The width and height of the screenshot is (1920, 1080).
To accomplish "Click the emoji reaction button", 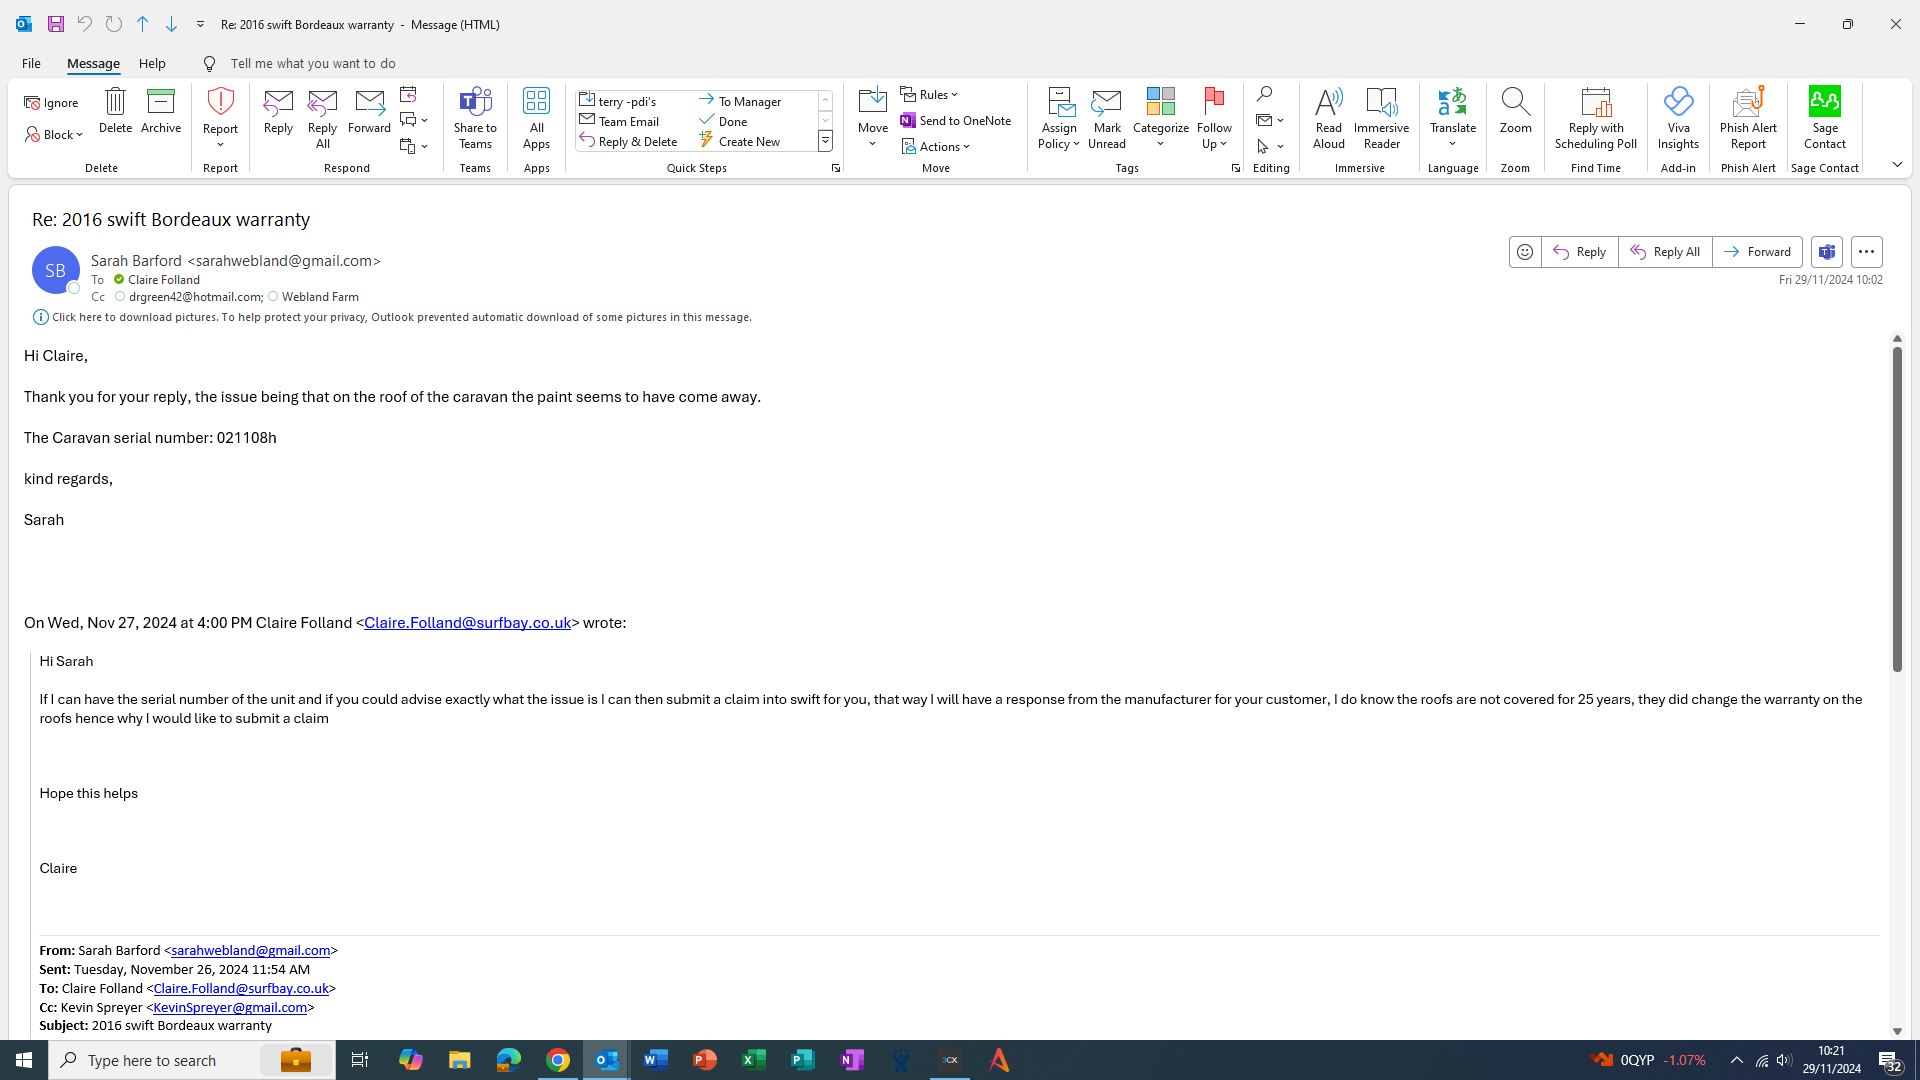I will click(1525, 252).
